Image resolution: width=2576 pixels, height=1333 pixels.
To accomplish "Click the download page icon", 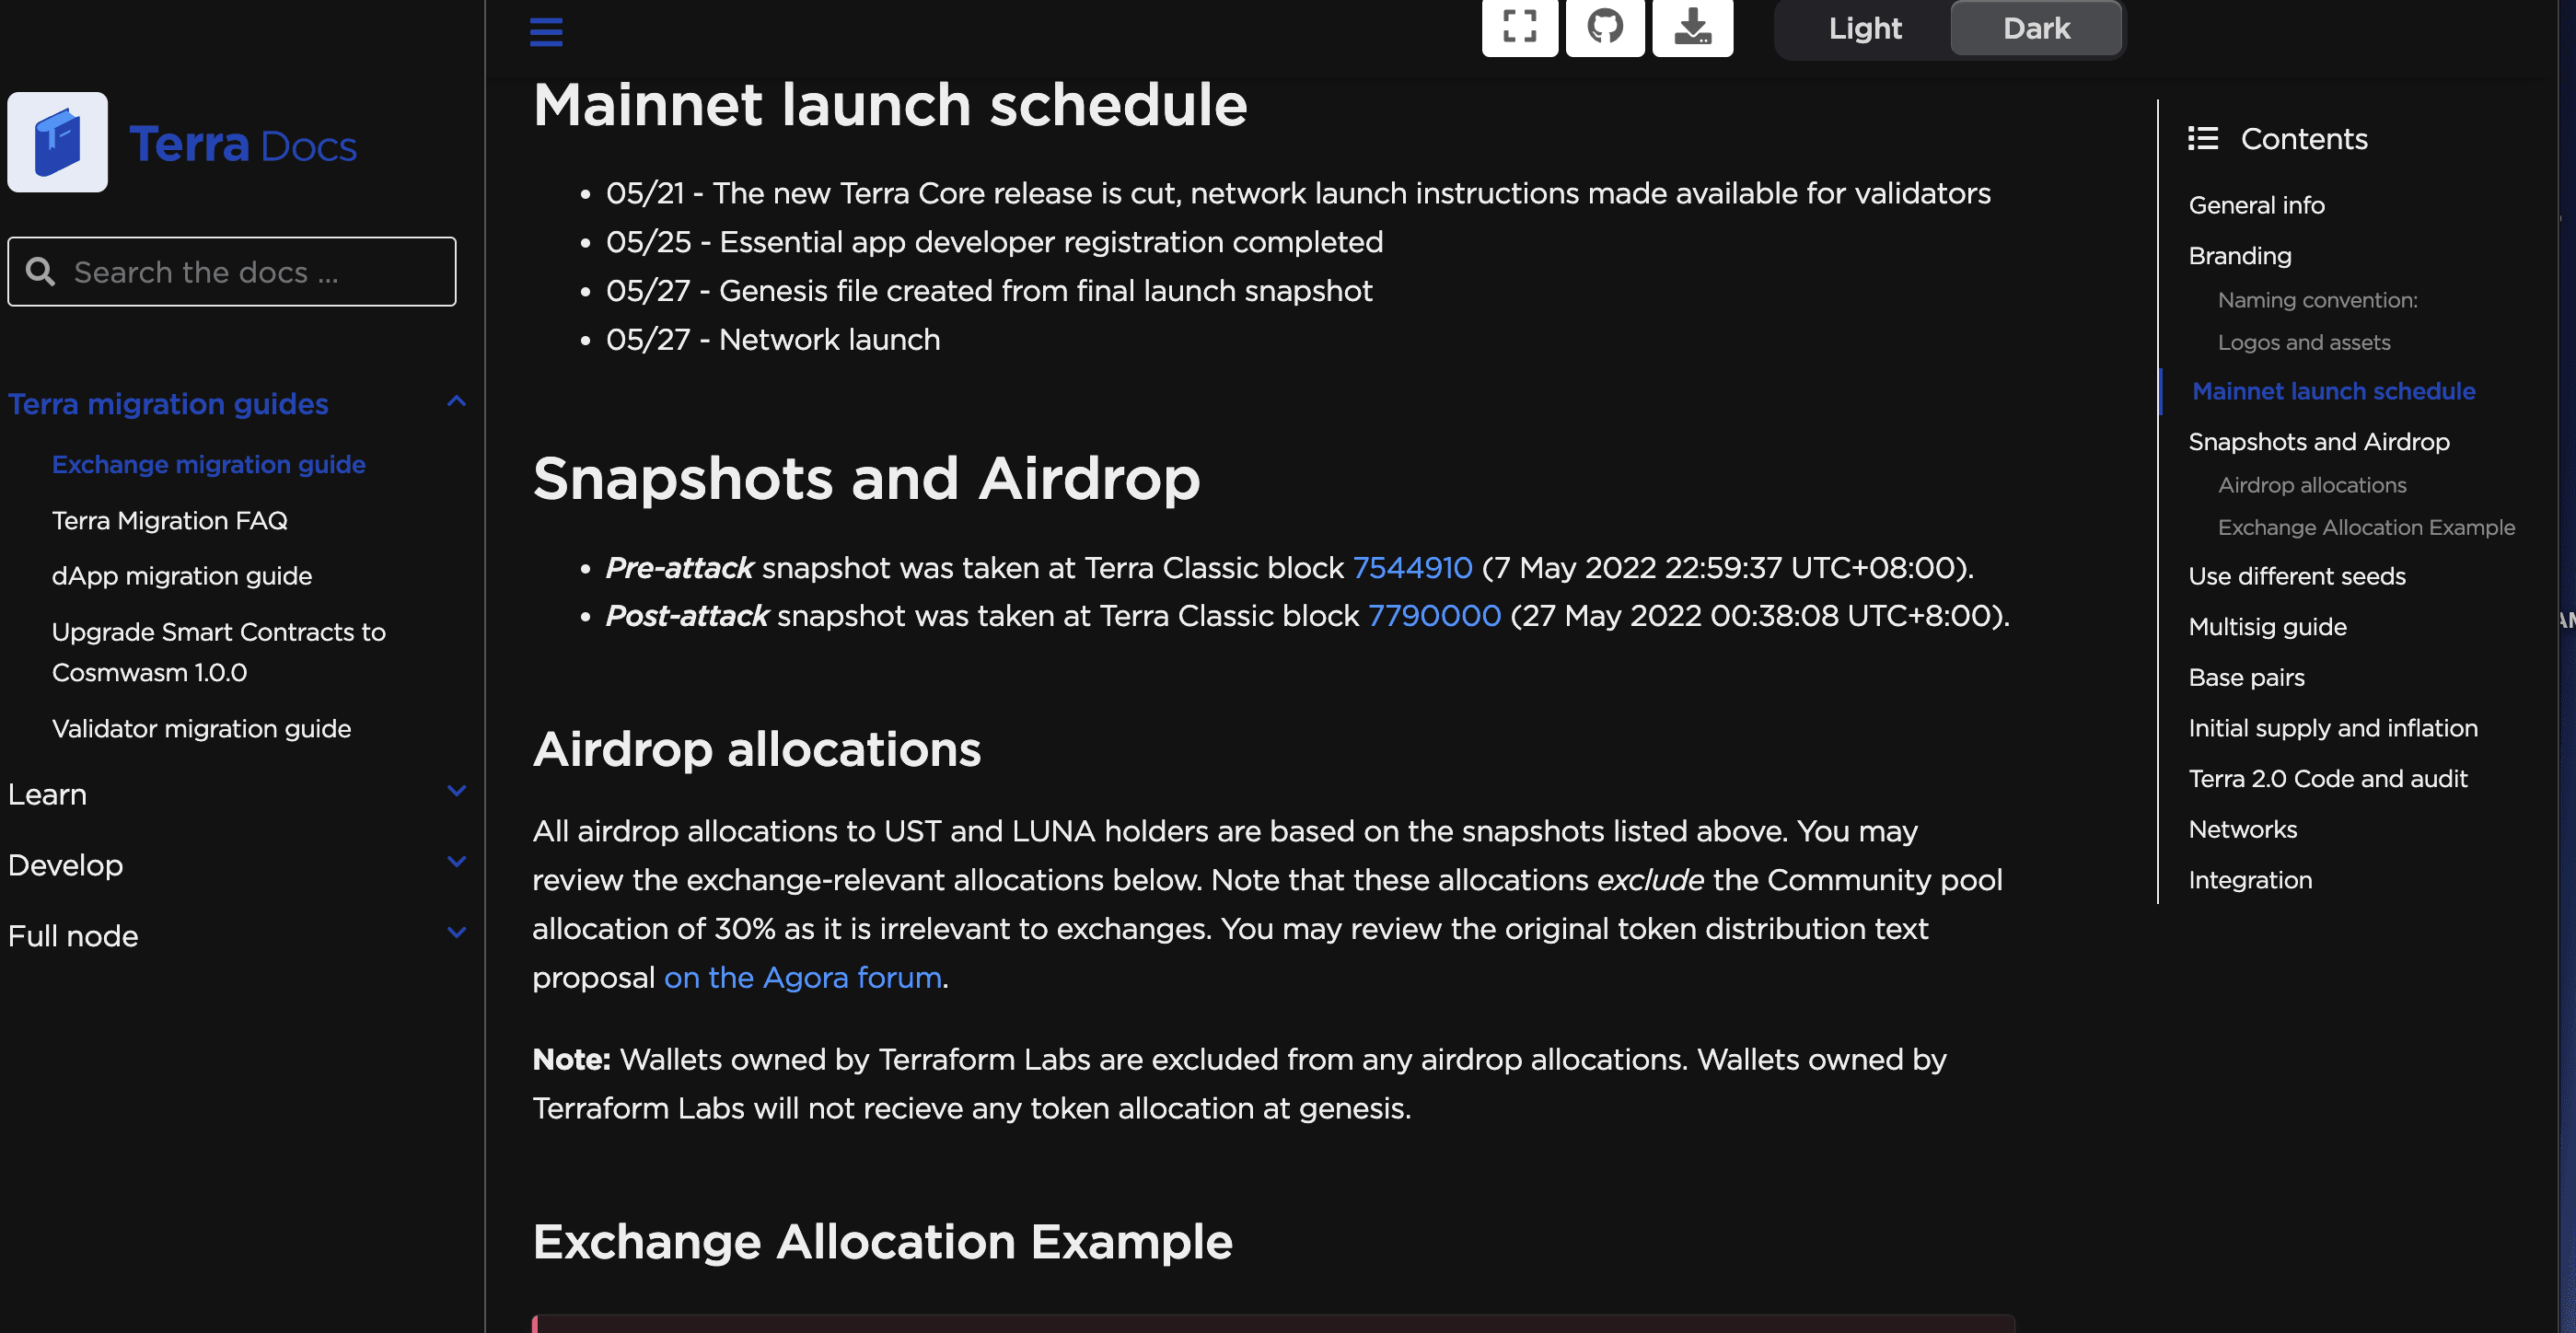I will tap(1692, 27).
